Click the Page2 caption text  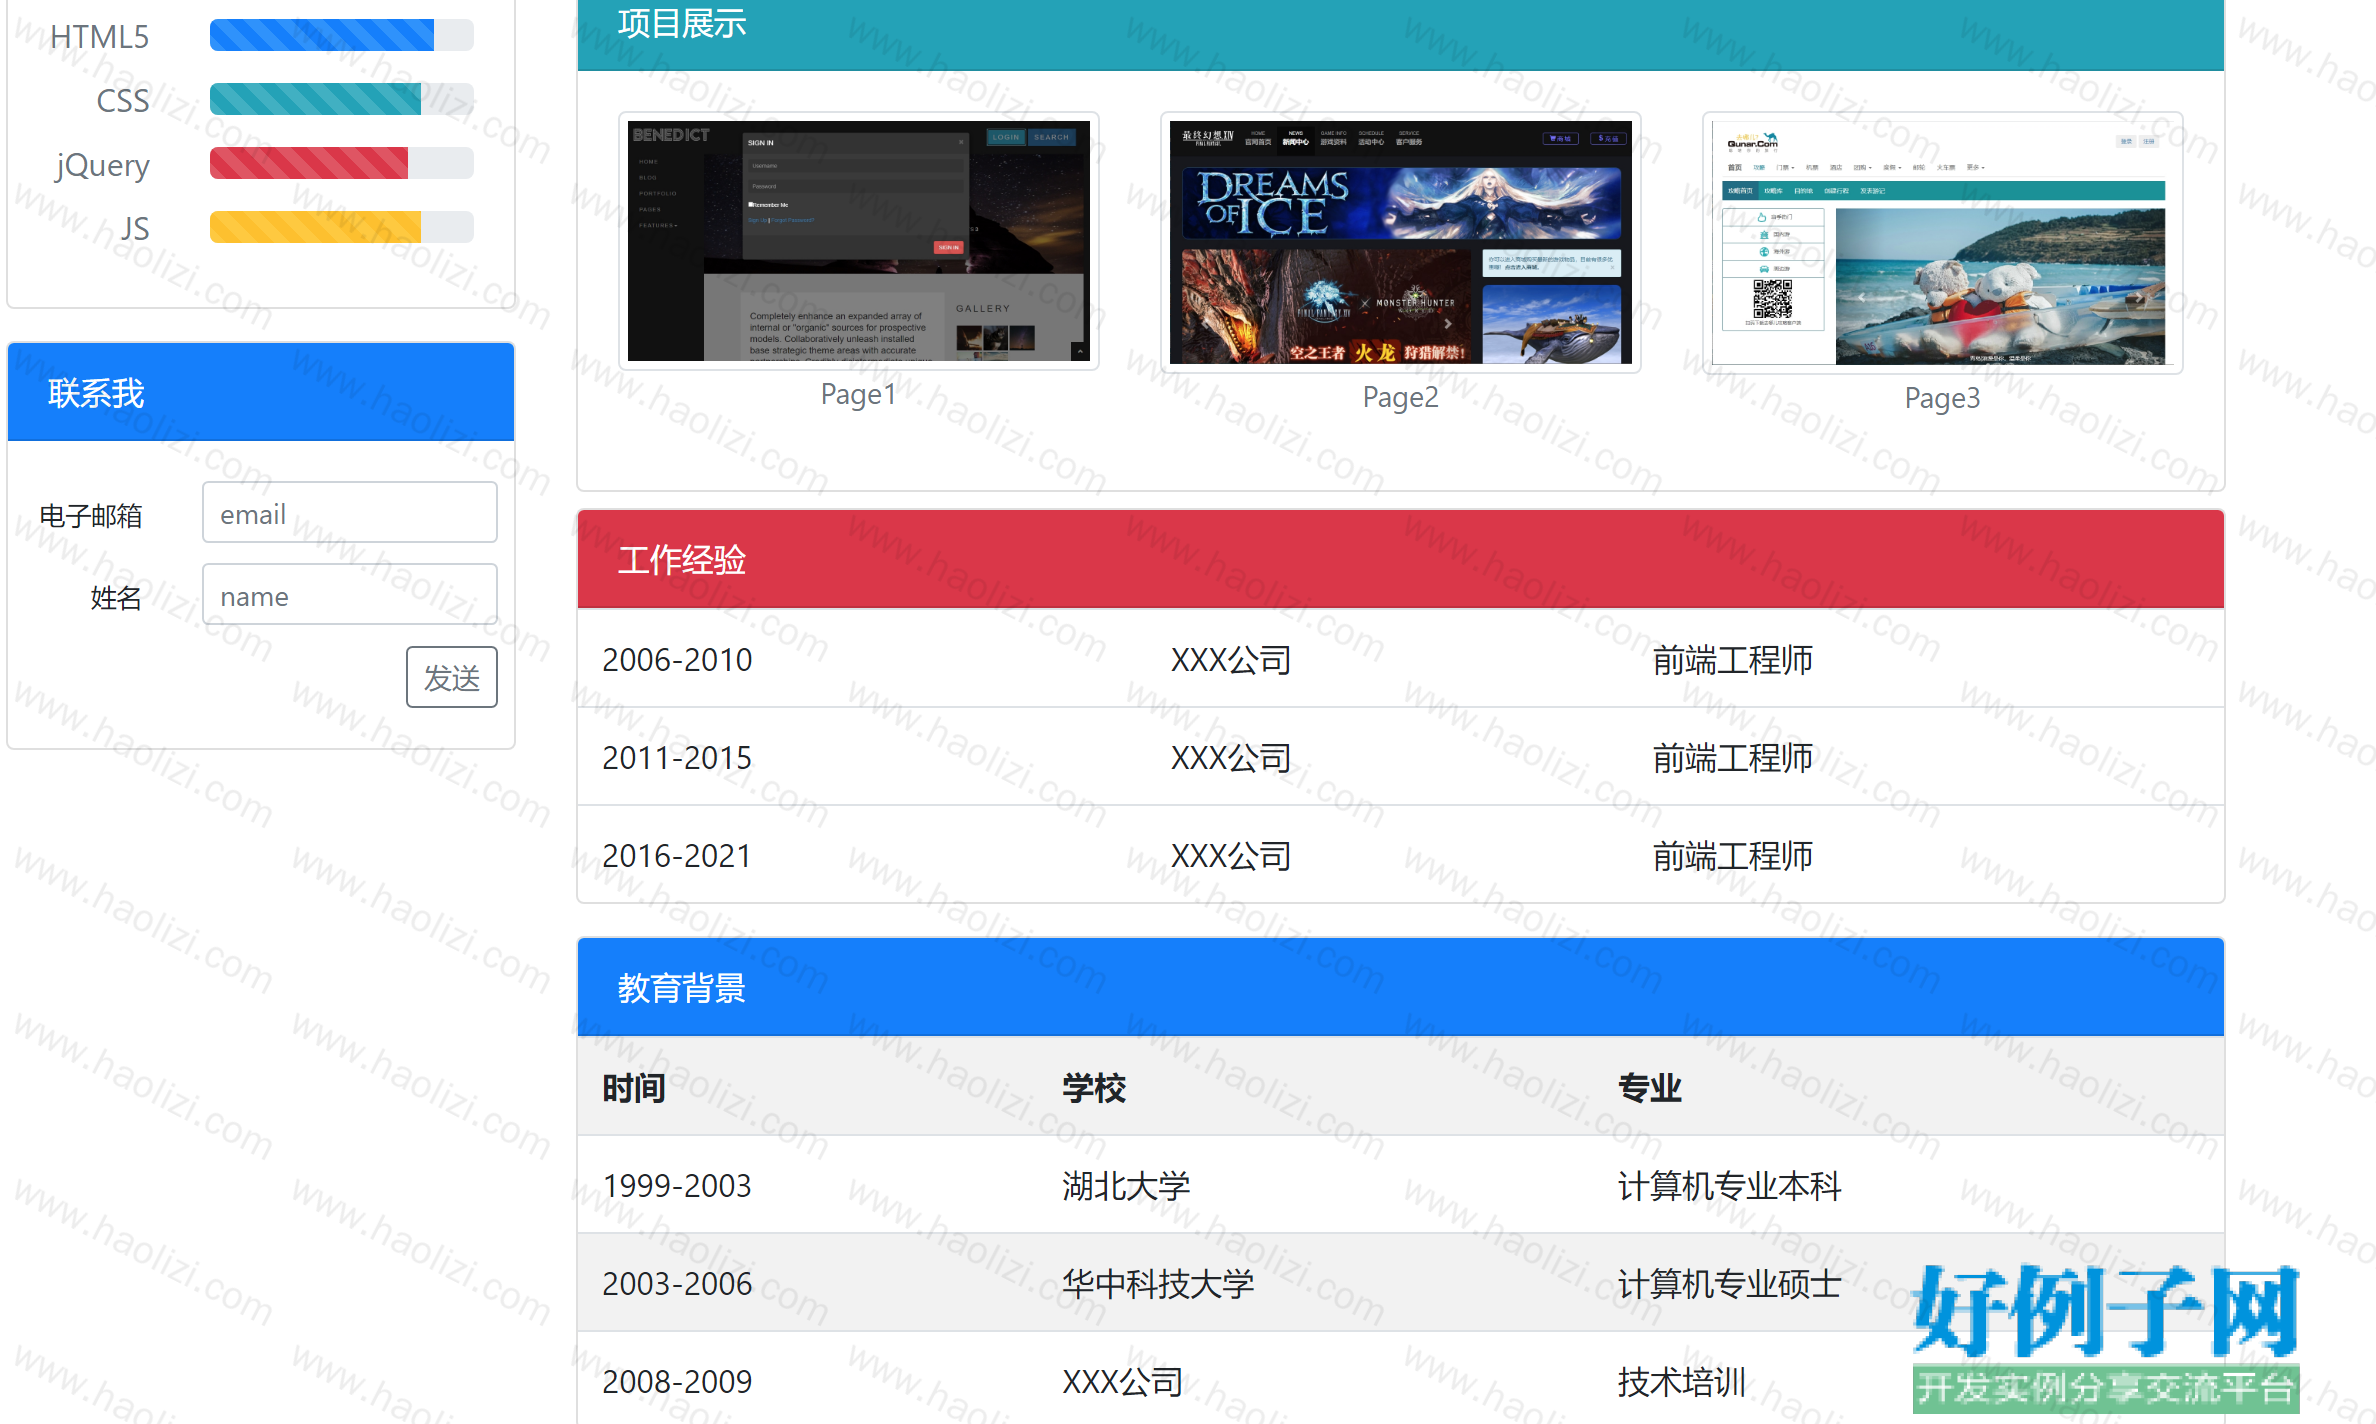(x=1401, y=397)
